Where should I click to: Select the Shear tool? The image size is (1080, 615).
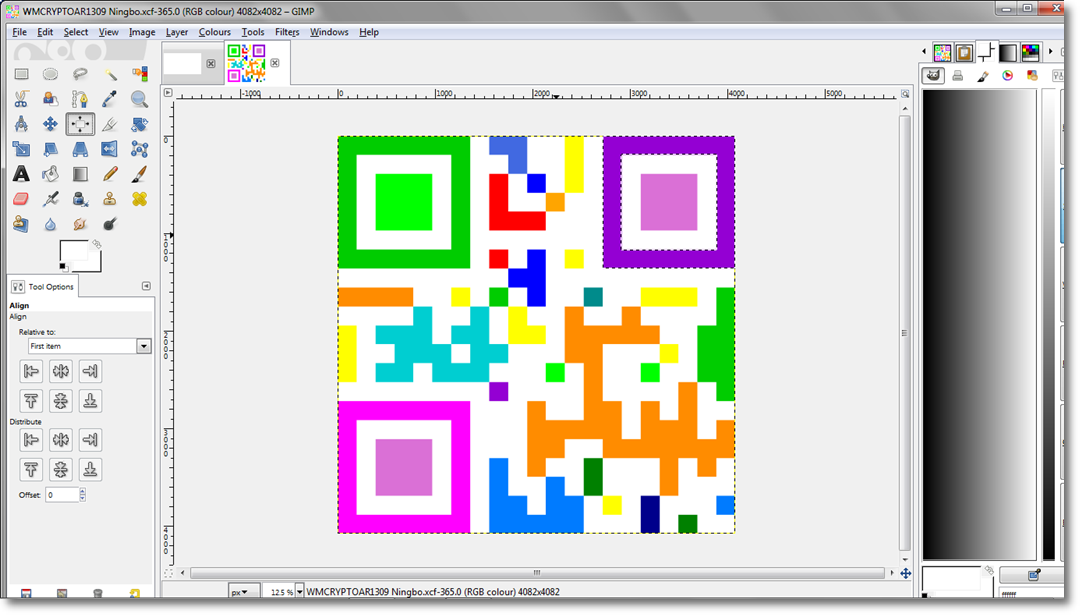click(x=50, y=149)
